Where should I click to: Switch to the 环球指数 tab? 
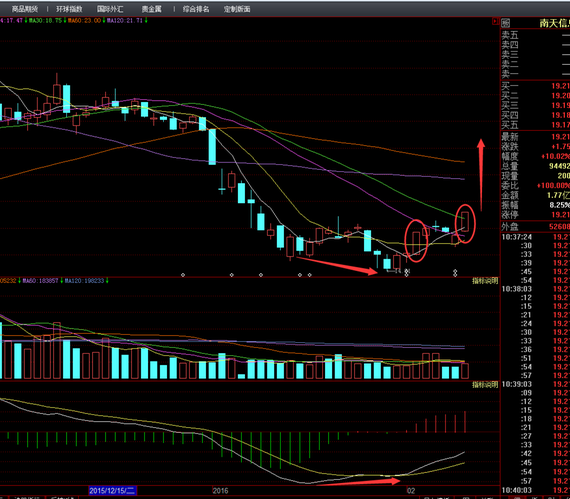69,9
